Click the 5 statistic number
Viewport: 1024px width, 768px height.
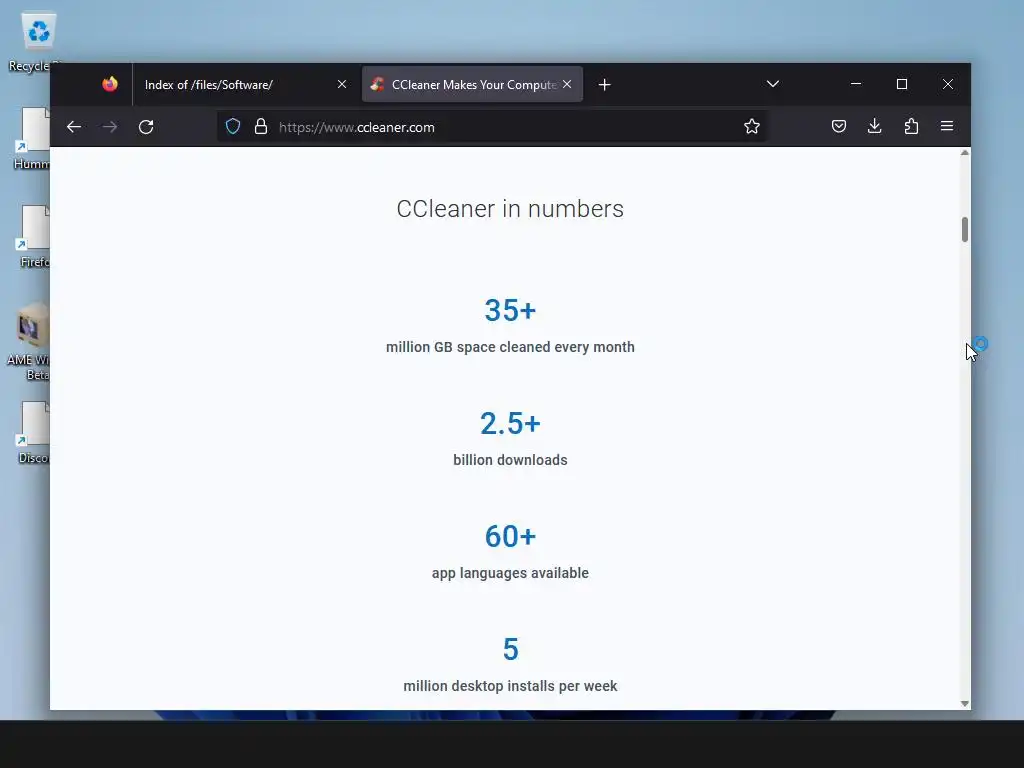(x=510, y=649)
